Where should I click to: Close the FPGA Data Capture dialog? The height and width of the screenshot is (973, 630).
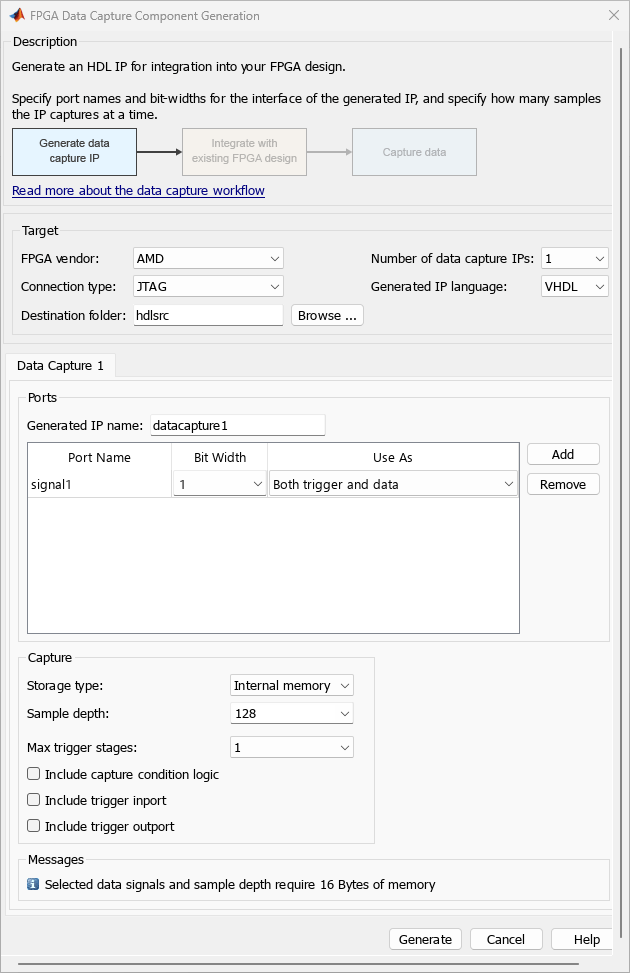[x=613, y=16]
